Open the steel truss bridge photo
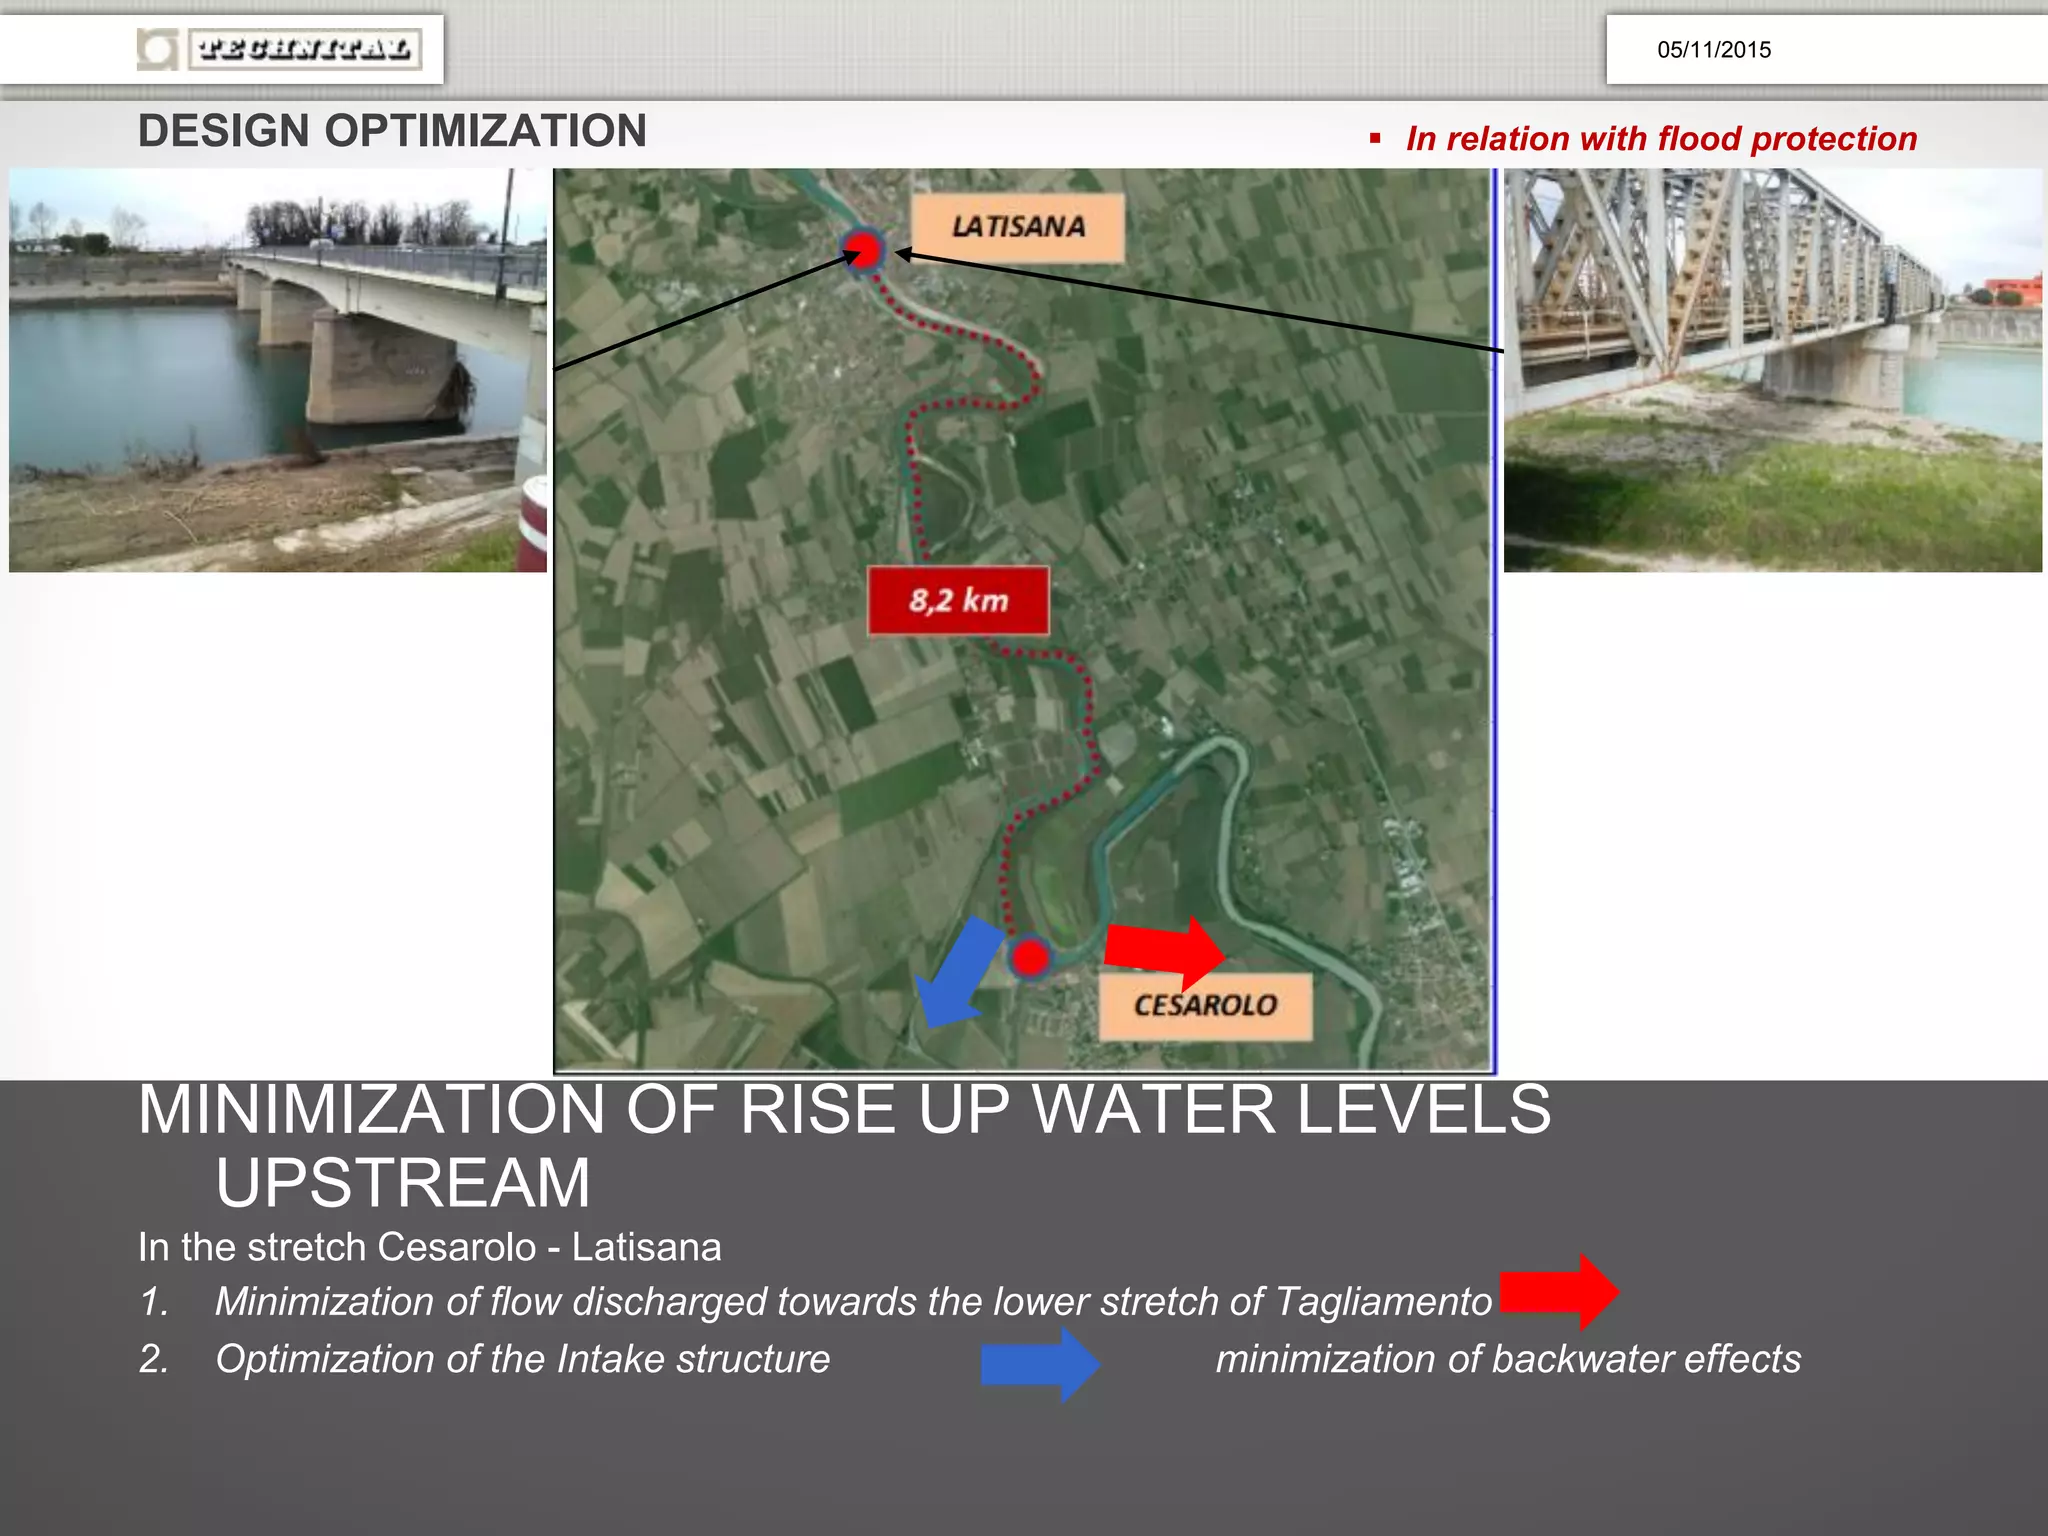Viewport: 2048px width, 1536px height. click(x=1773, y=370)
